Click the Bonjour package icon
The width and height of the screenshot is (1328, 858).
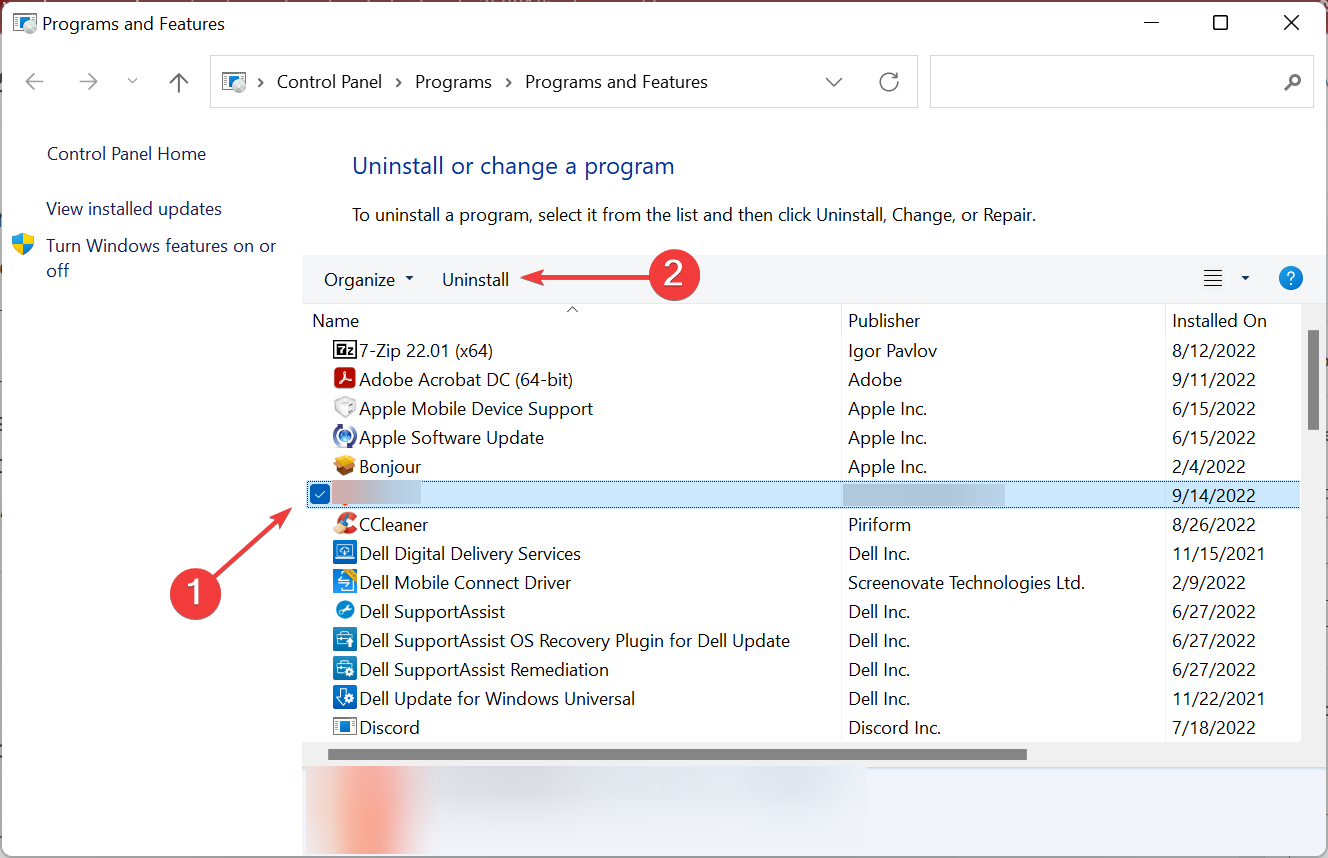[345, 466]
